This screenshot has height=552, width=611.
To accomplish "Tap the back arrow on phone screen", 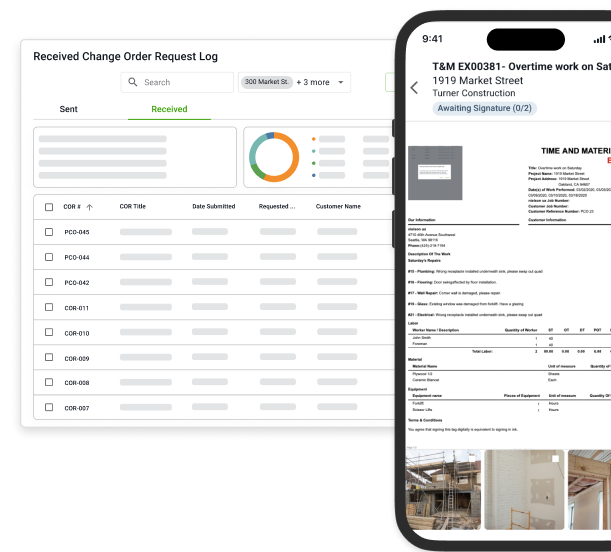I will [415, 88].
